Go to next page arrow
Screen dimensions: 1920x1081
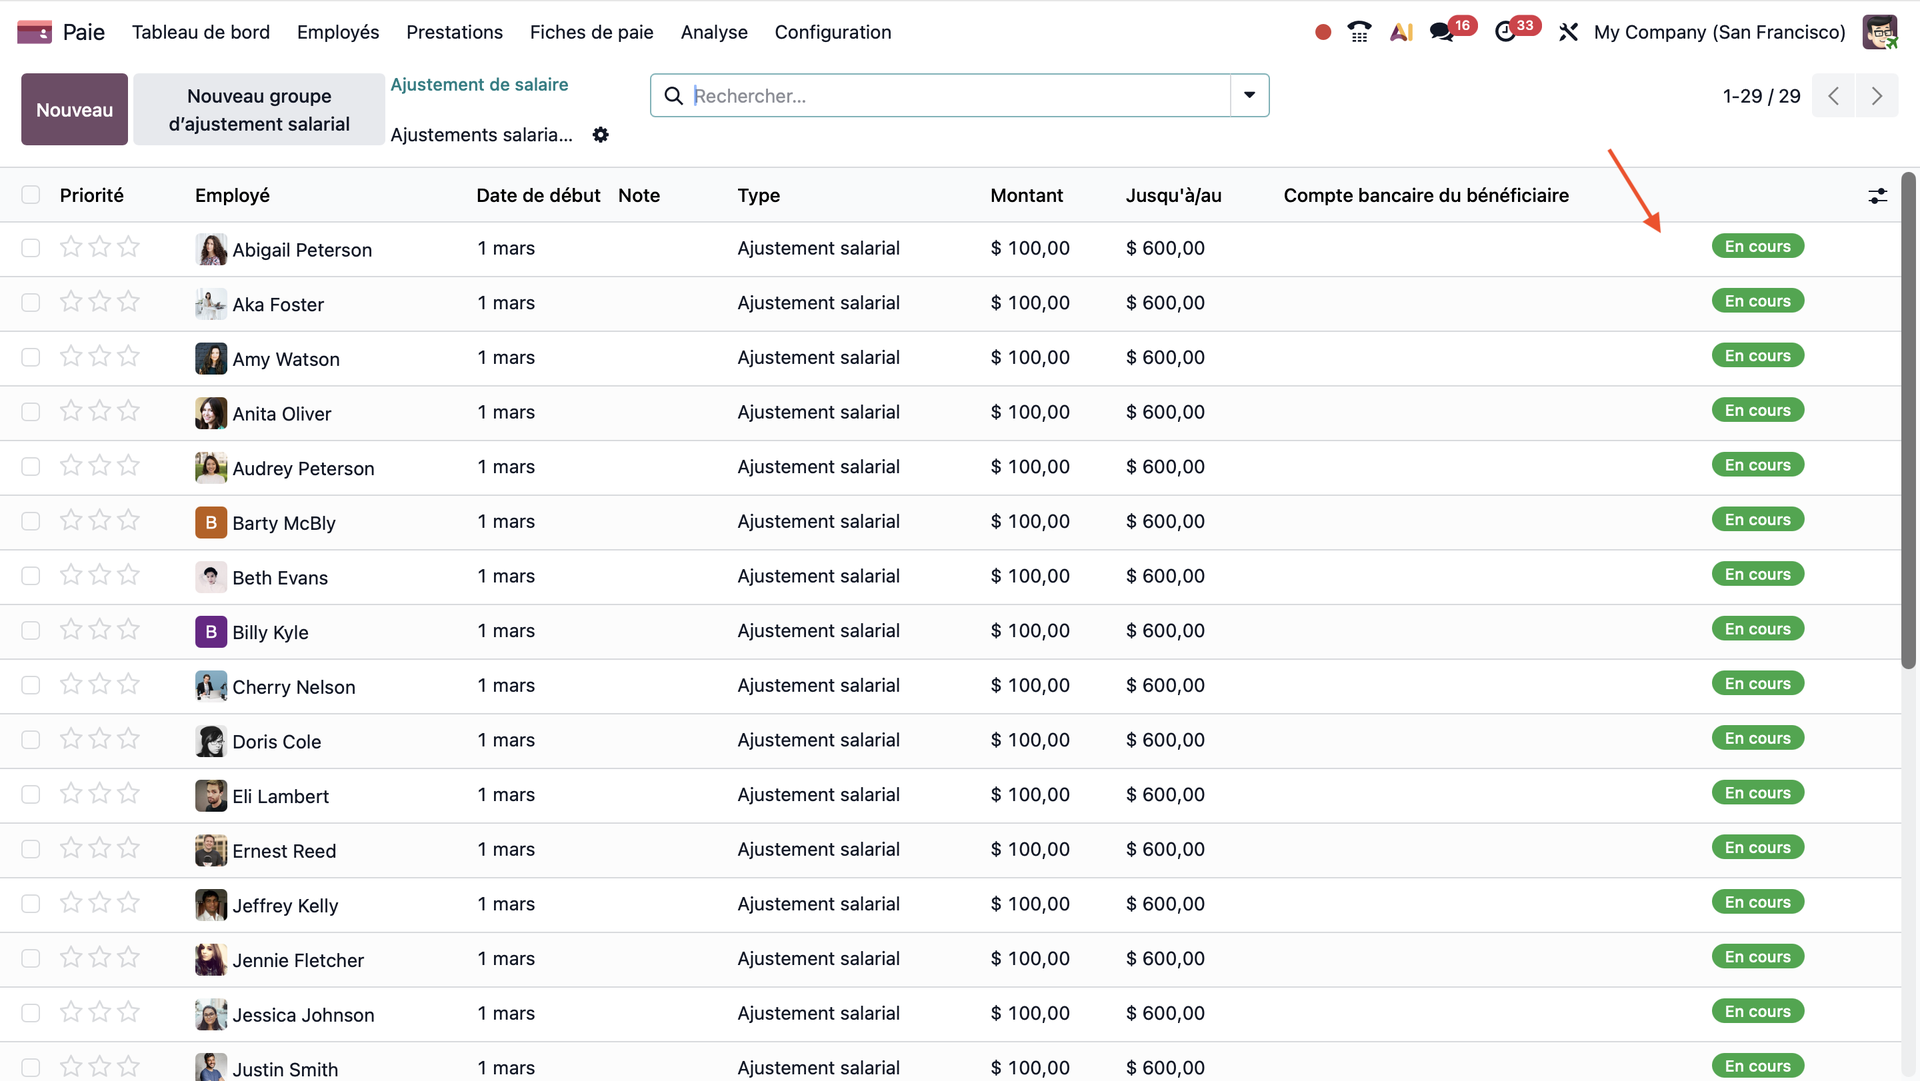[1876, 96]
